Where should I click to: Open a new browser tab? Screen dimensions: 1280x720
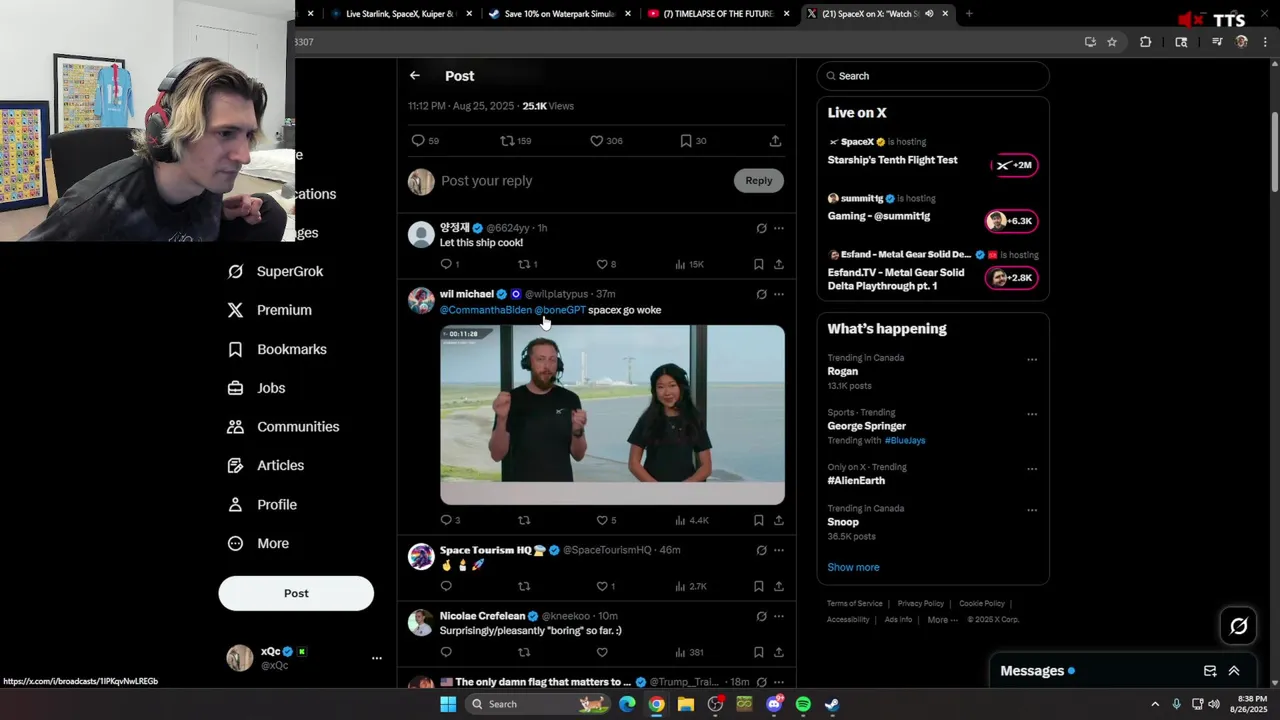(x=968, y=14)
